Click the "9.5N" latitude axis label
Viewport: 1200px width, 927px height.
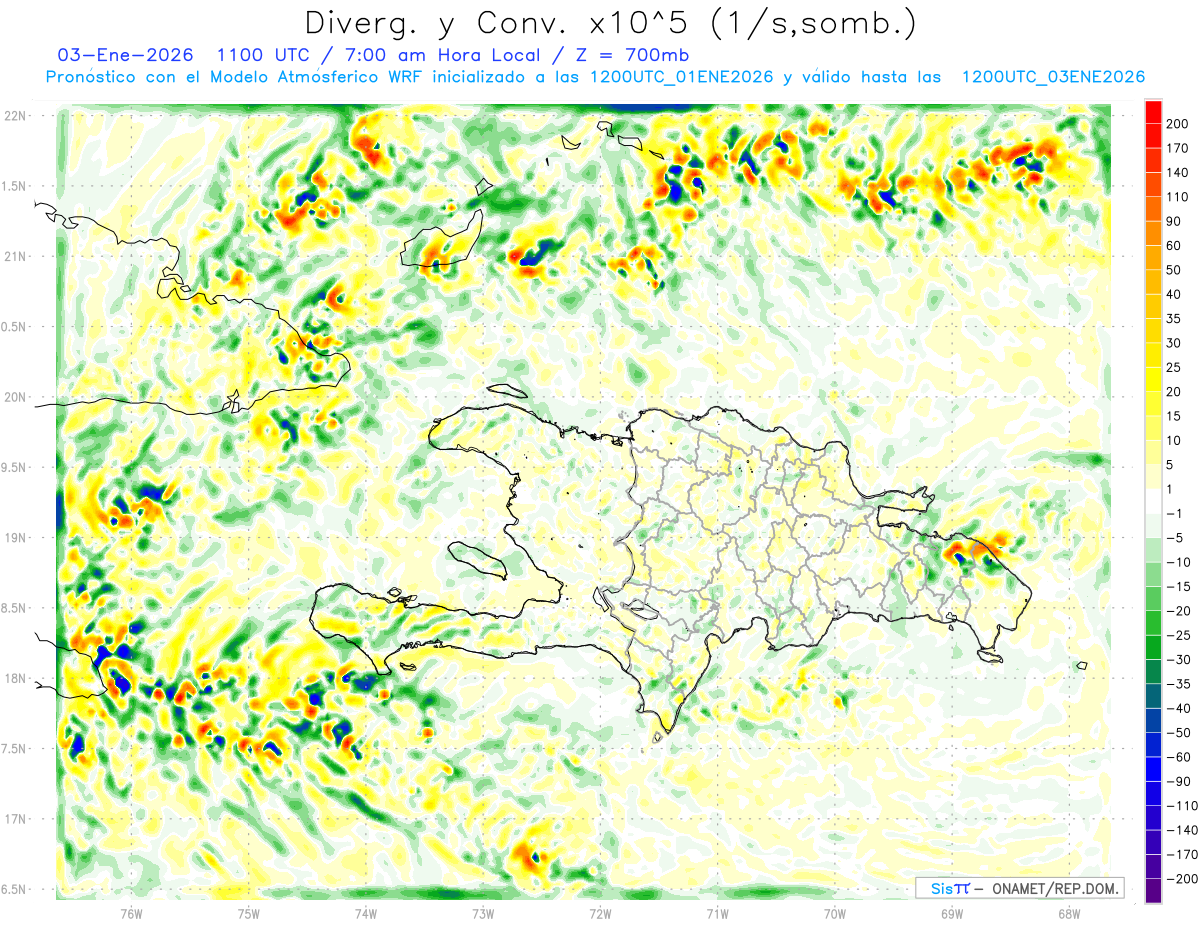[14, 467]
